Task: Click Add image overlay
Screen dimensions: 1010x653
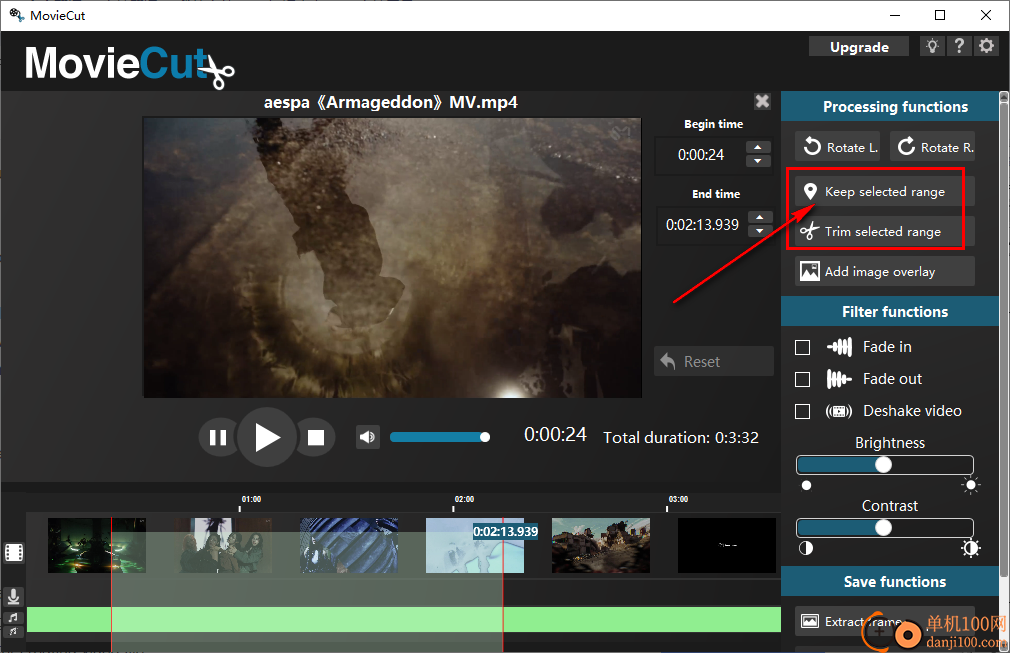Action: tap(884, 271)
